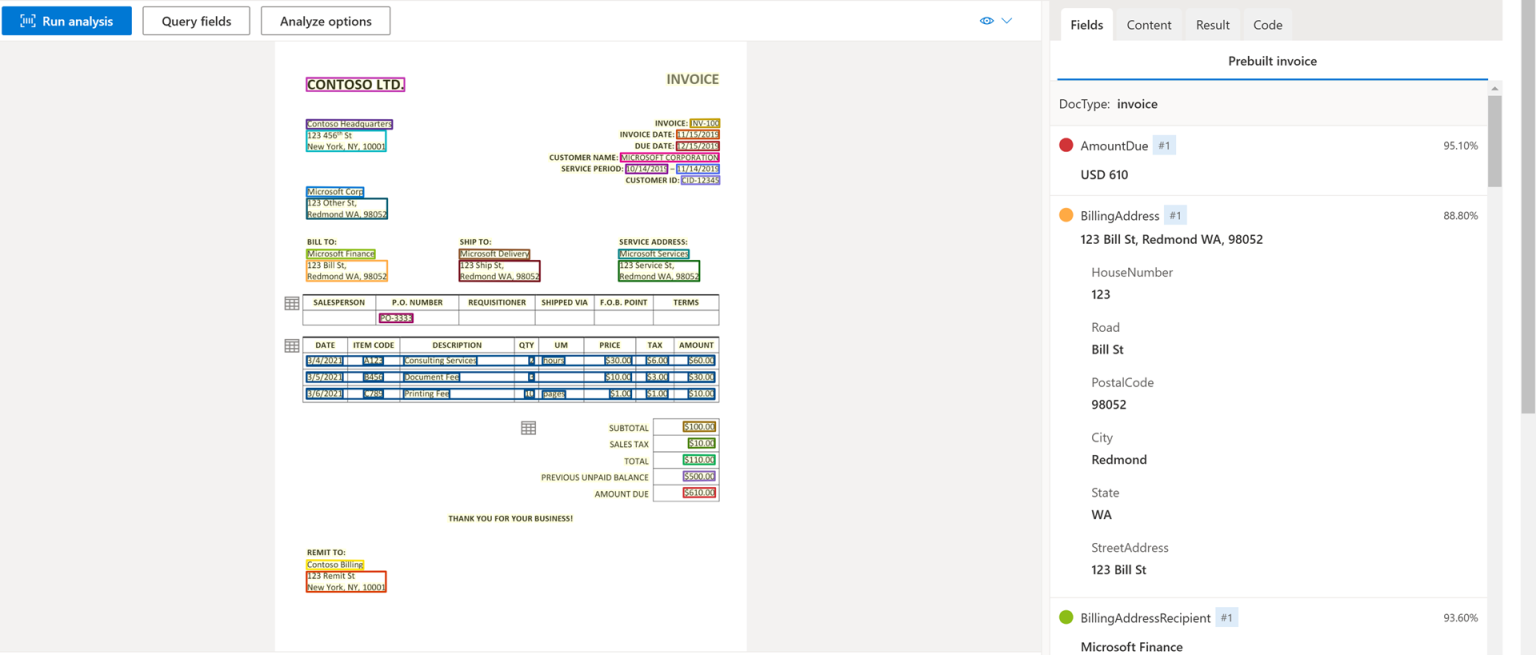Open the Result tab
The width and height of the screenshot is (1536, 655).
pyautogui.click(x=1212, y=24)
